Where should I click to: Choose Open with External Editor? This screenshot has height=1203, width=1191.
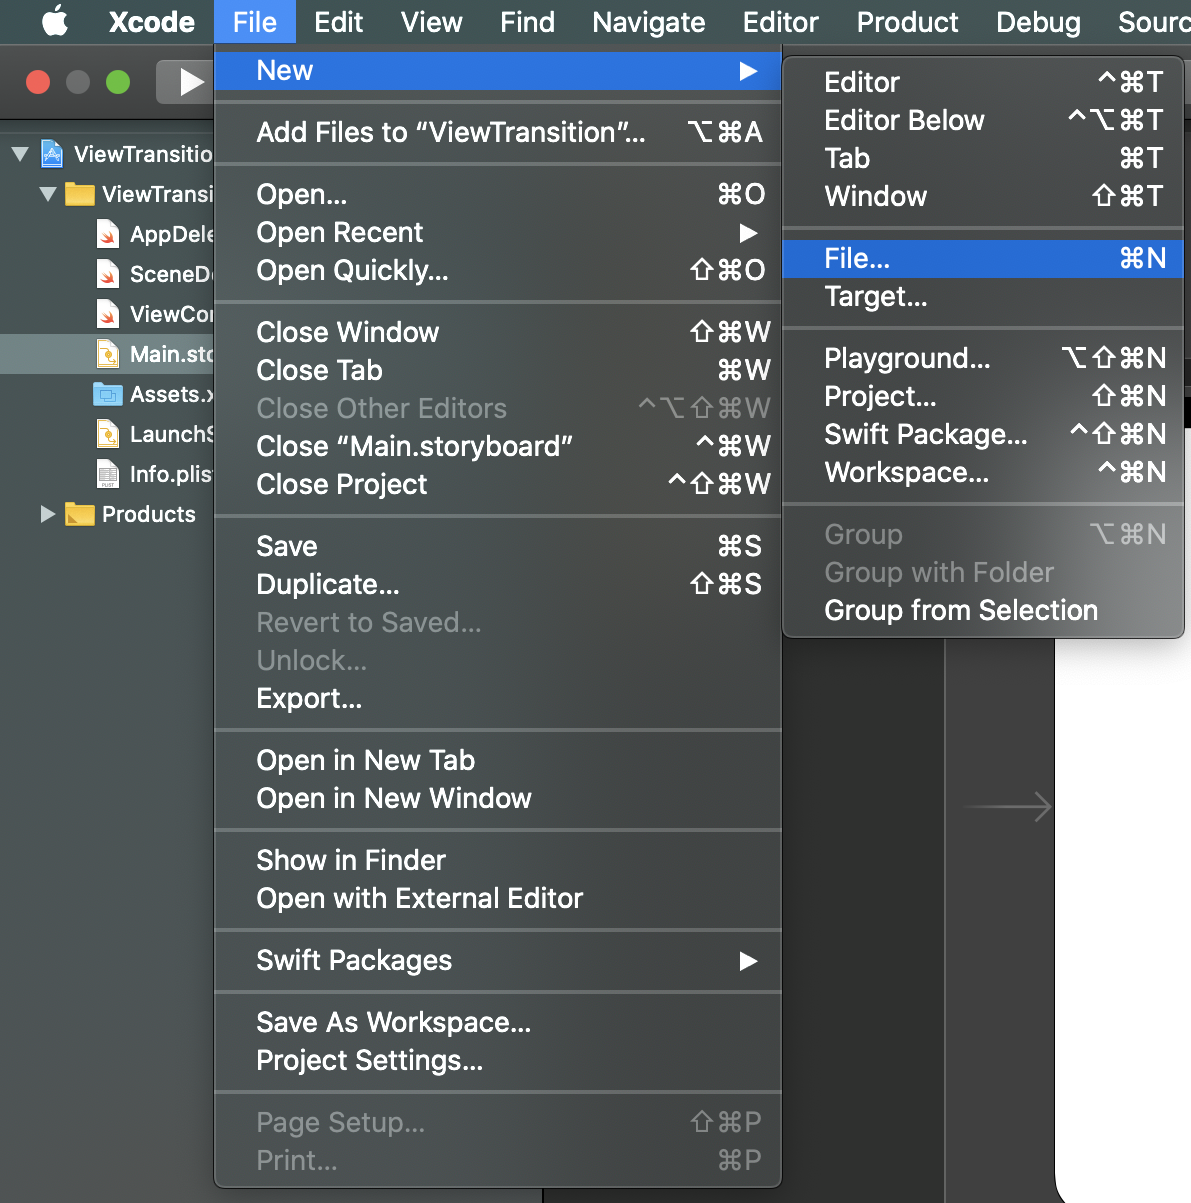[x=498, y=898]
